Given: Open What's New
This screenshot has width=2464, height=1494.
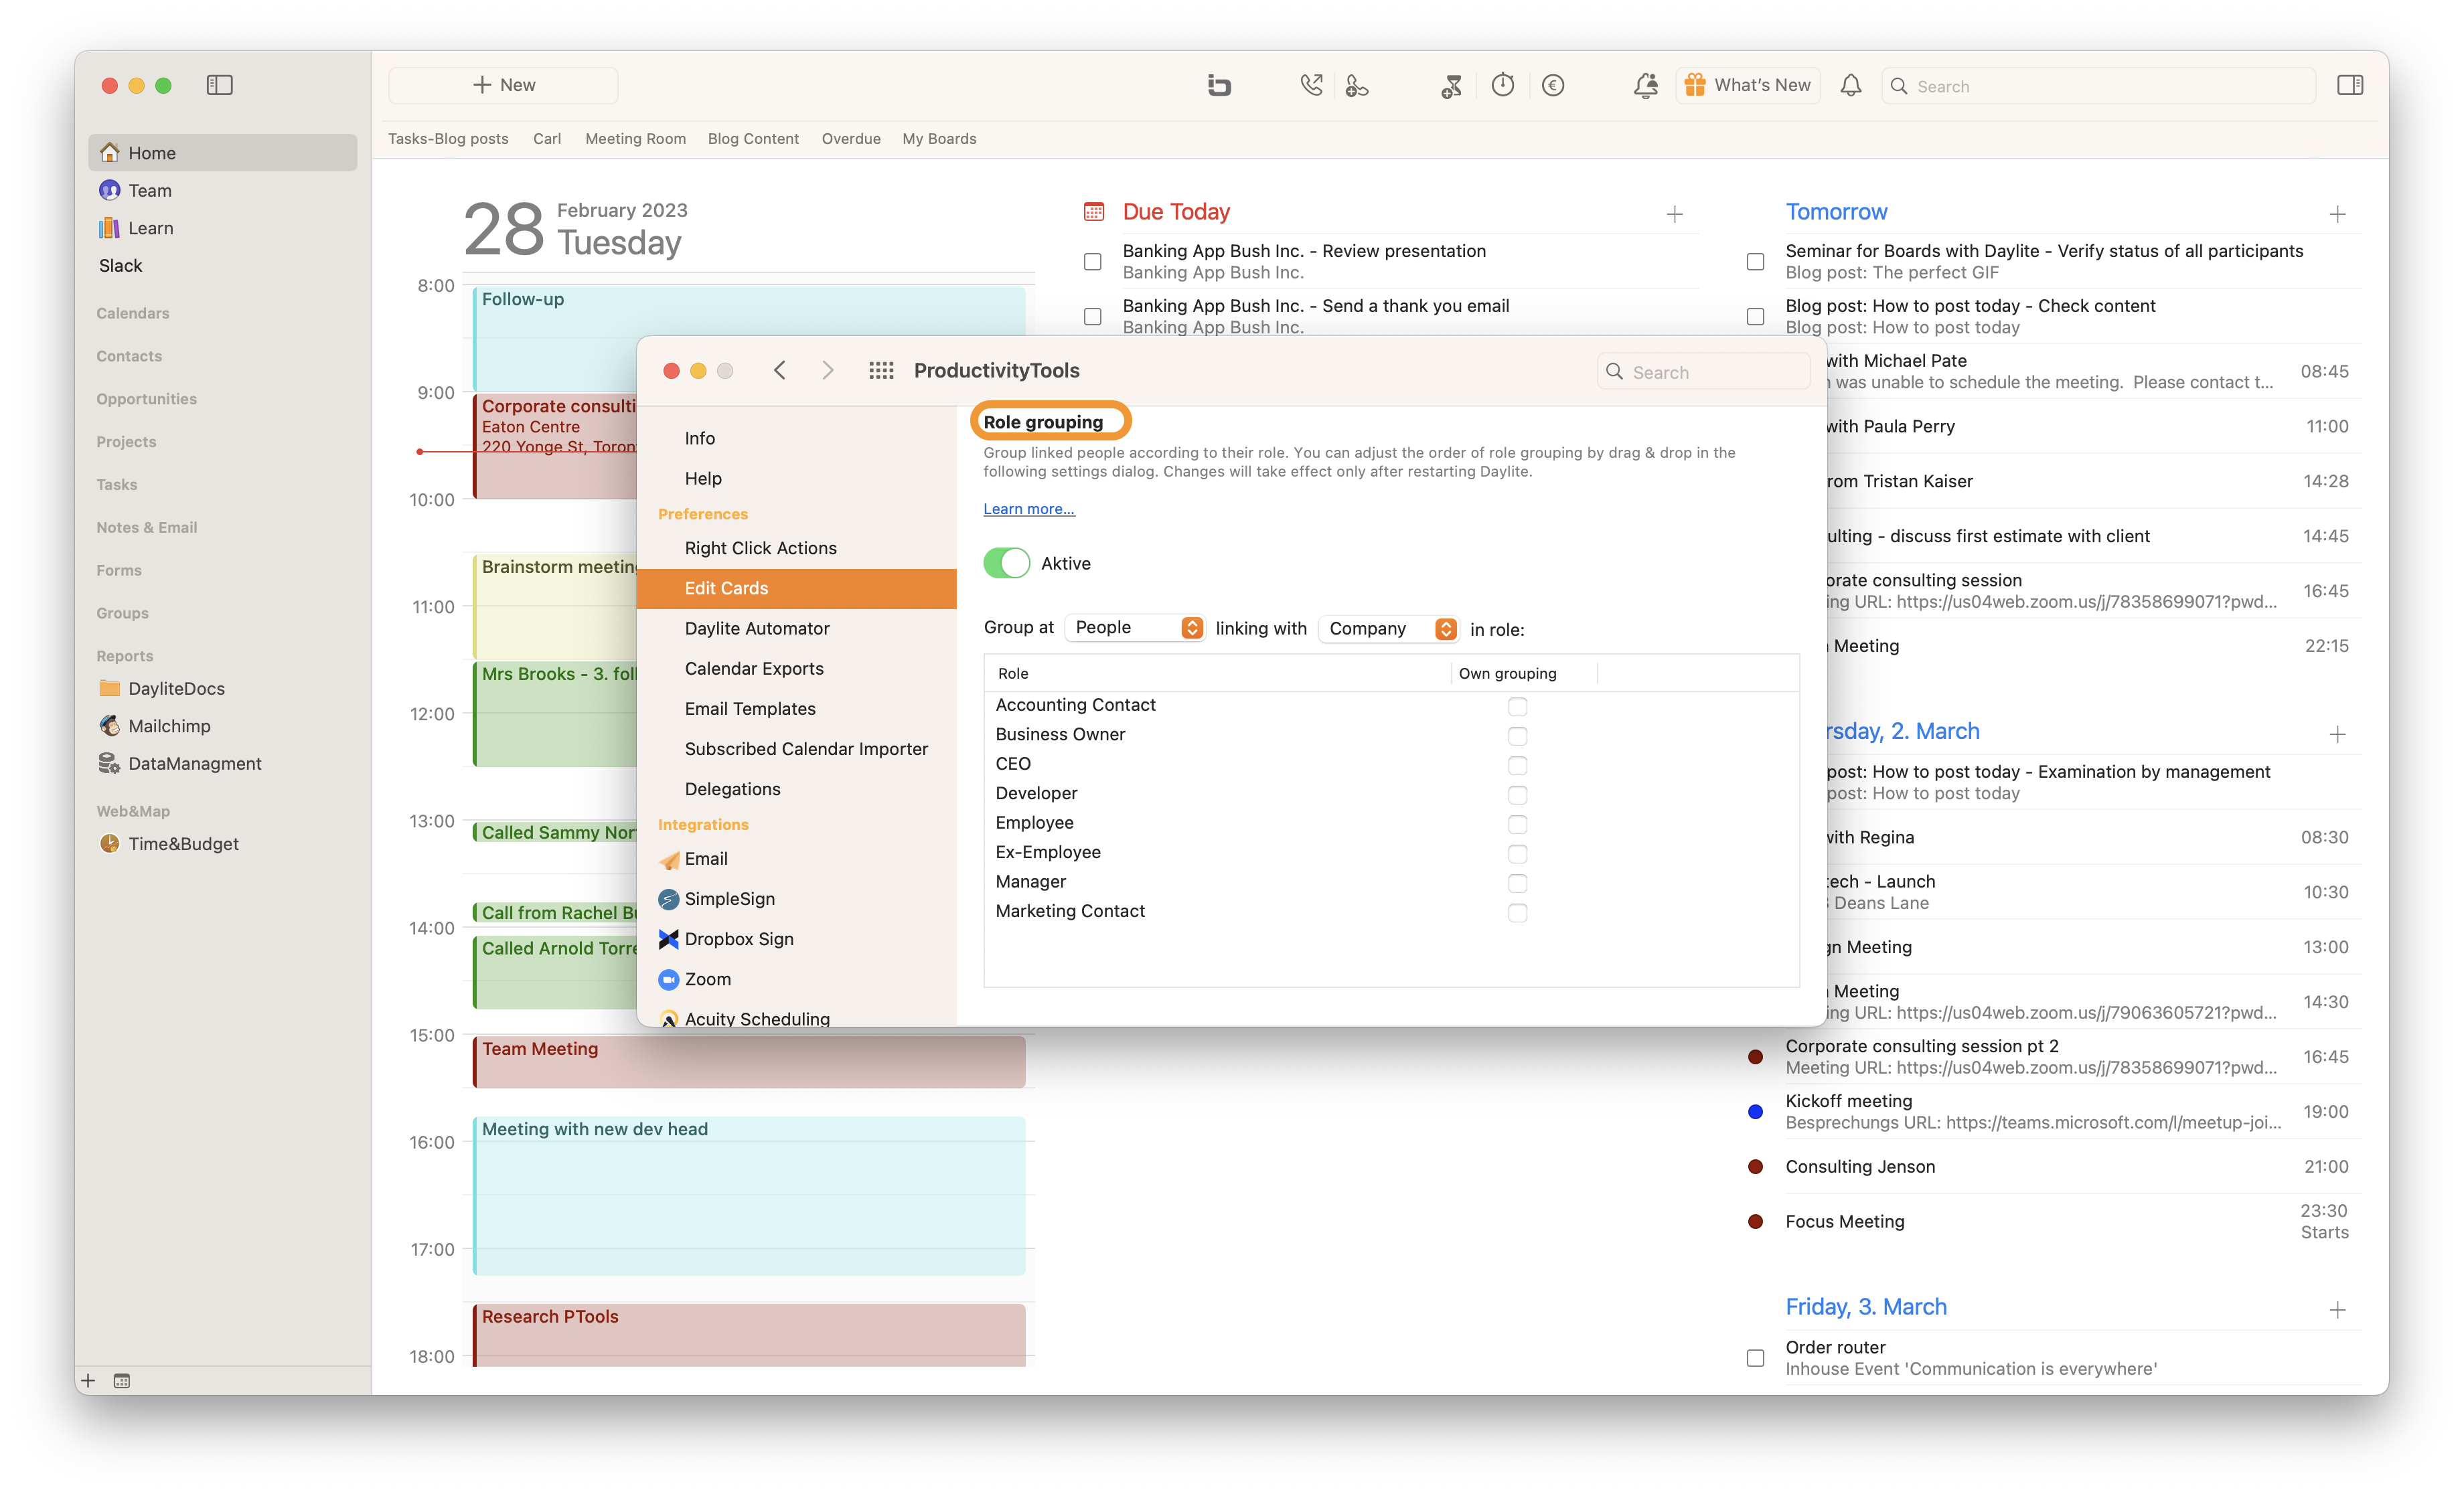Looking at the screenshot, I should pos(1748,85).
